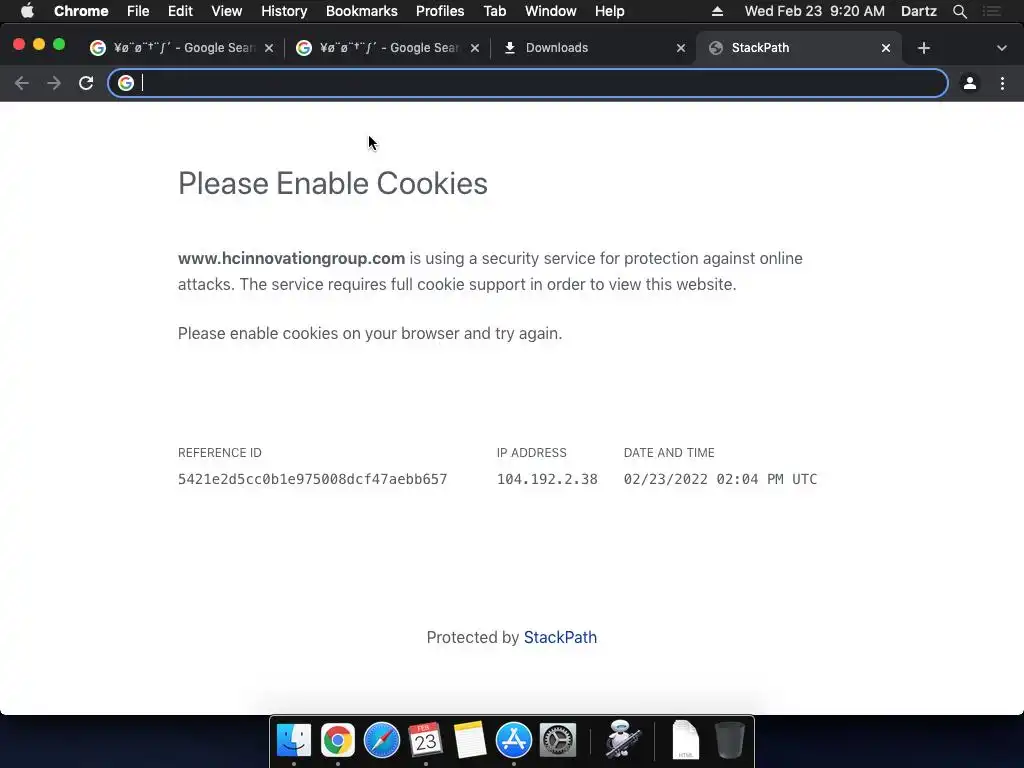Add a new tab with plus button

(923, 48)
